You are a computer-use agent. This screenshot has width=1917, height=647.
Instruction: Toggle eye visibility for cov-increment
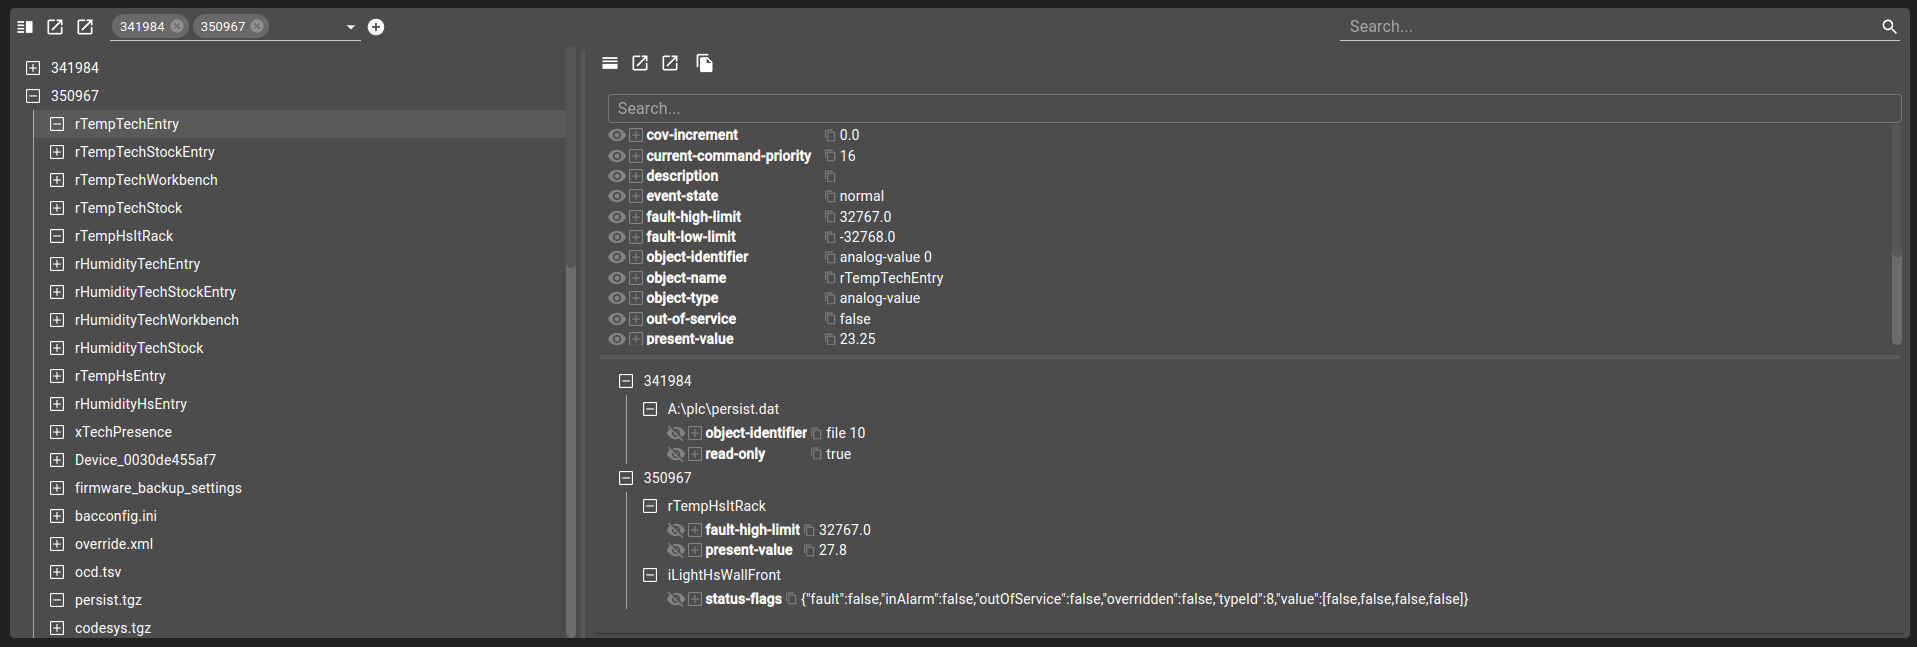(x=617, y=135)
